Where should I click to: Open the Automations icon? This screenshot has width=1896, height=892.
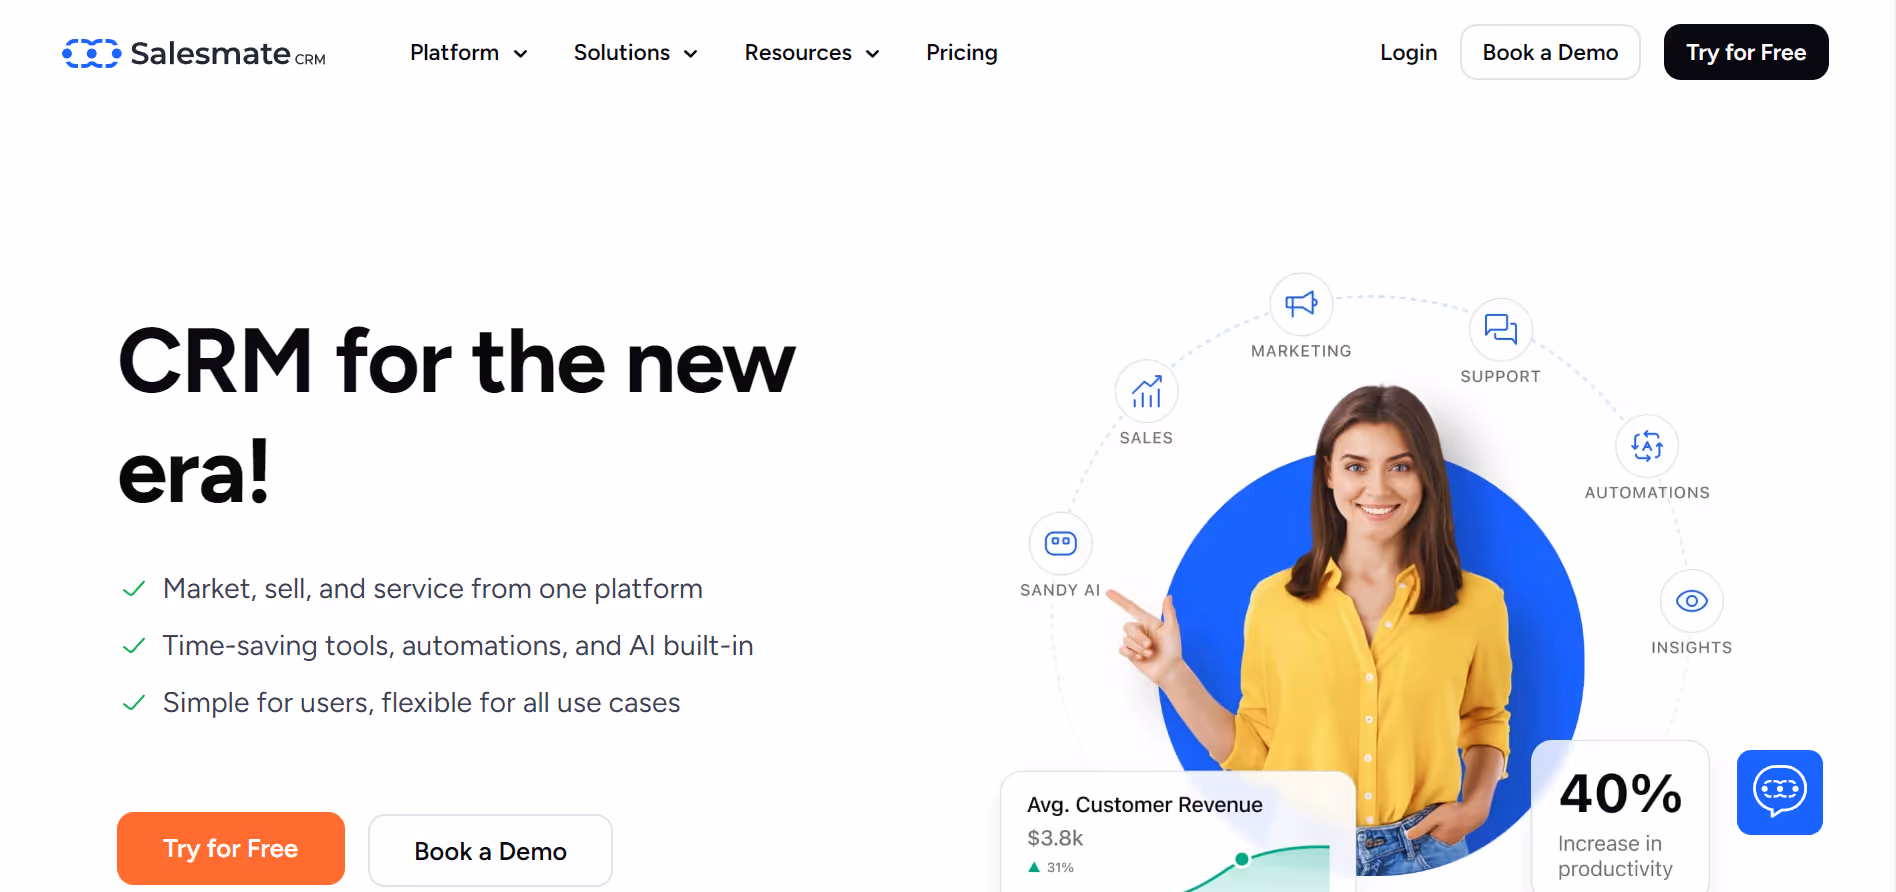tap(1647, 446)
